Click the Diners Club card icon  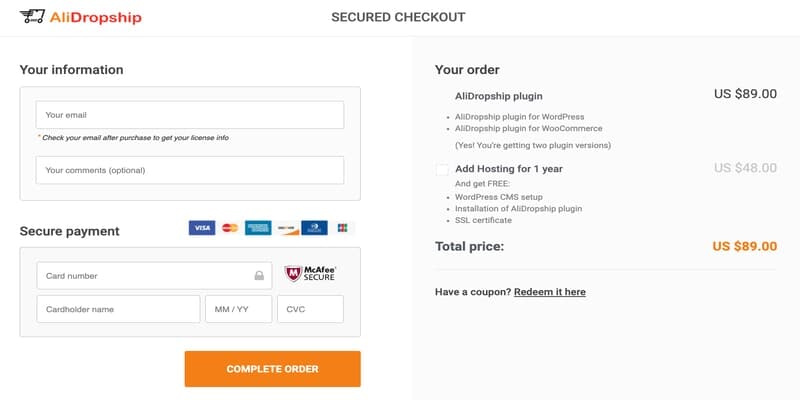pos(314,228)
